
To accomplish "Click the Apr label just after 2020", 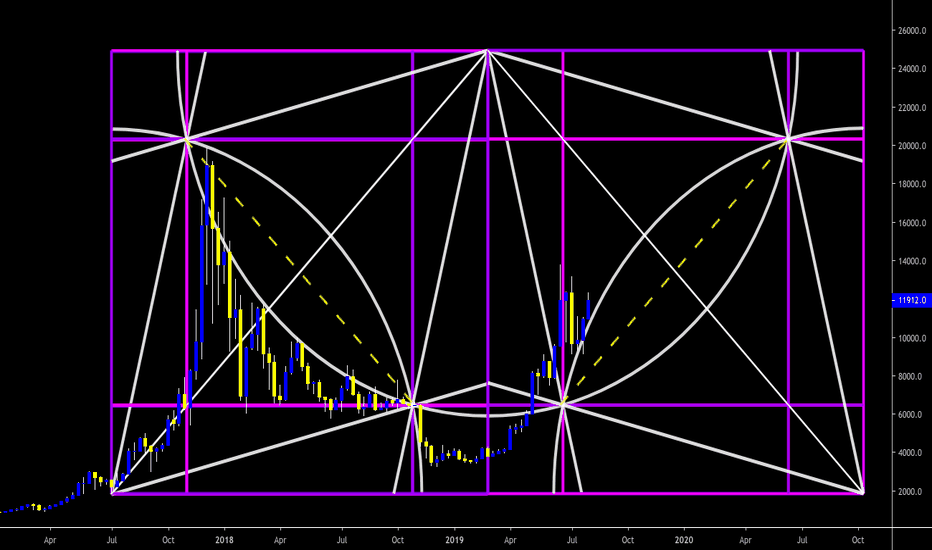I will pyautogui.click(x=745, y=540).
